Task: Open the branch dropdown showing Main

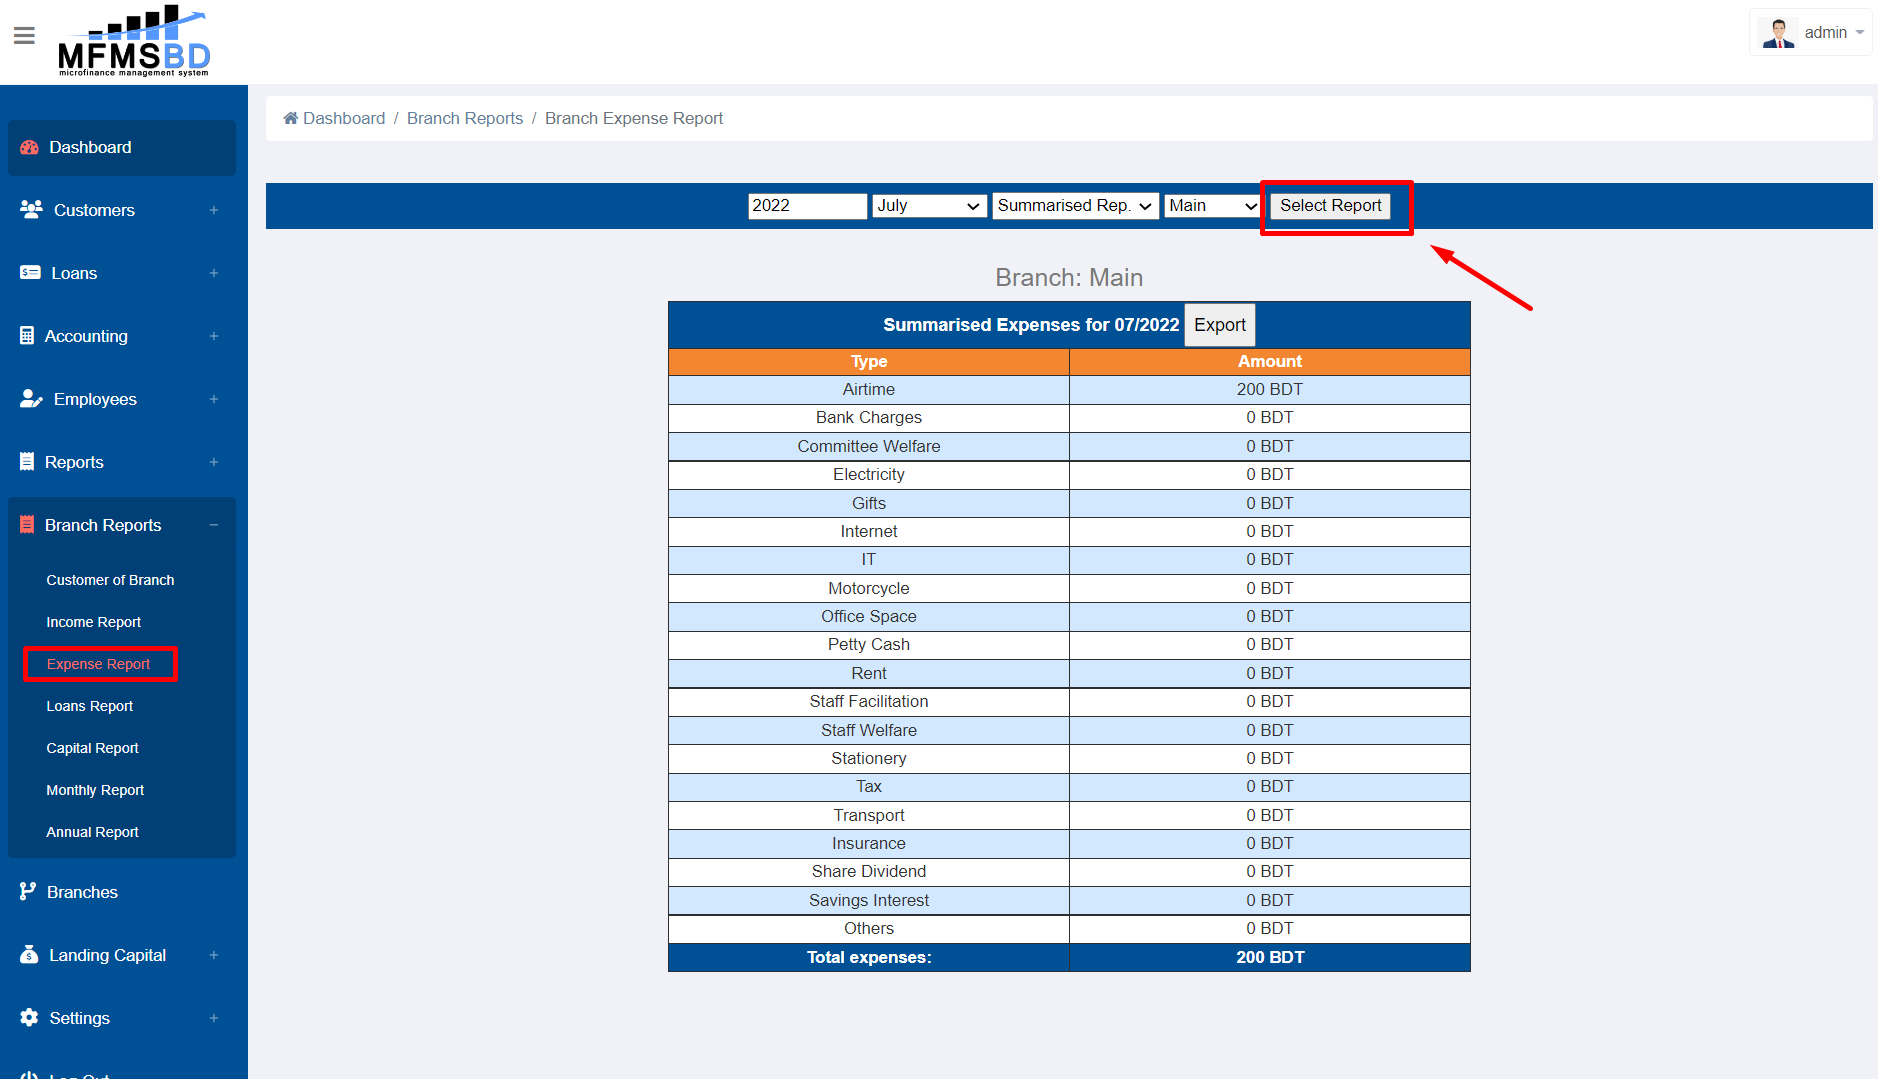Action: (x=1212, y=206)
